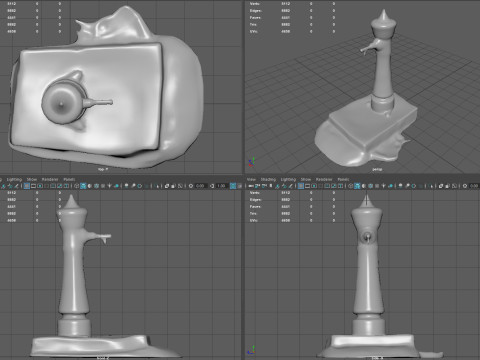Open Camera Attributes icon in front view toolbar
Viewport: 480px width, 360px height.
coord(264,186)
